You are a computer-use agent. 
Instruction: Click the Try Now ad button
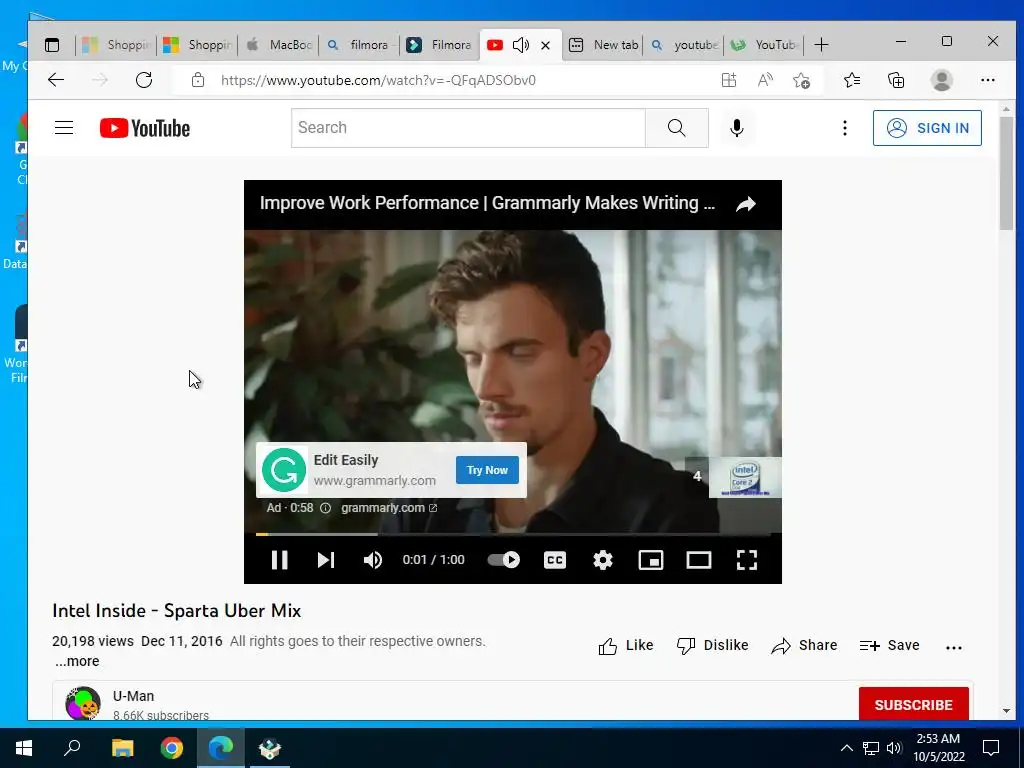[487, 470]
